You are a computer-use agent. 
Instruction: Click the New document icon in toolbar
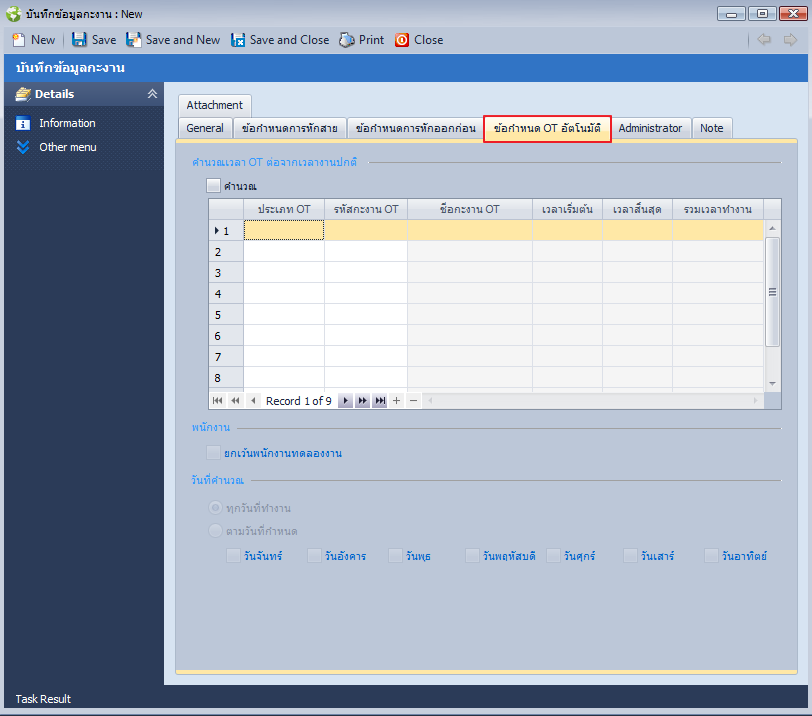pos(19,40)
